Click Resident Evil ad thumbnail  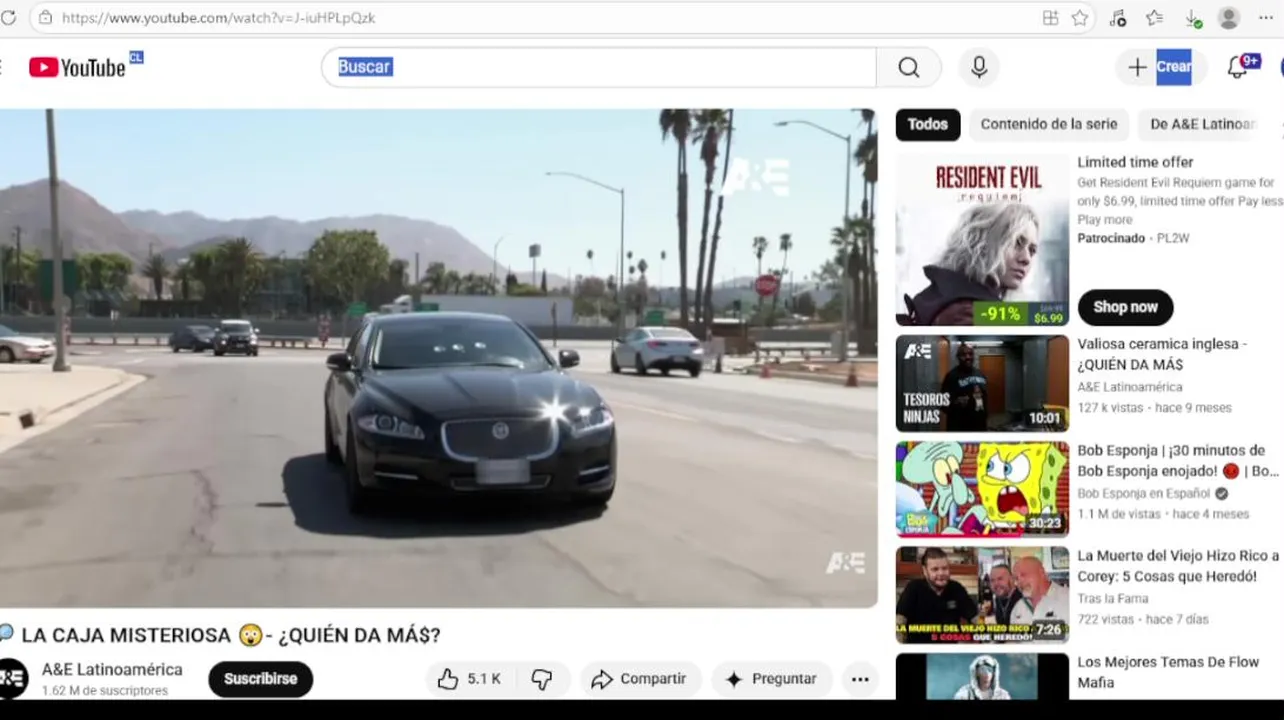click(x=982, y=240)
